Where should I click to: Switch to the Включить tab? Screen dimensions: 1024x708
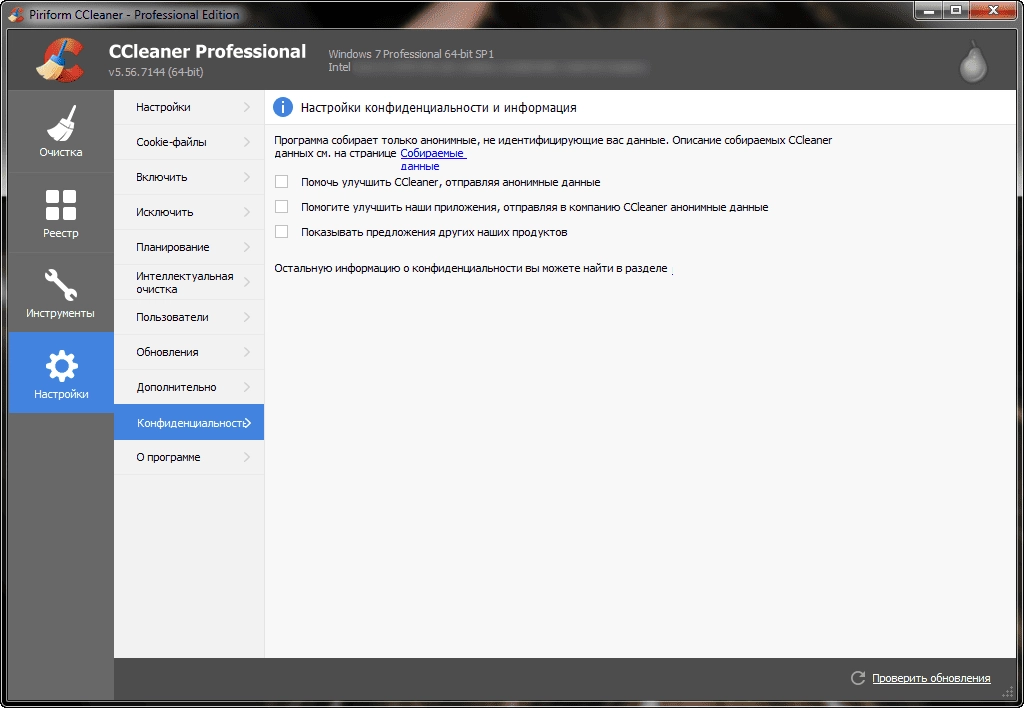tap(189, 177)
